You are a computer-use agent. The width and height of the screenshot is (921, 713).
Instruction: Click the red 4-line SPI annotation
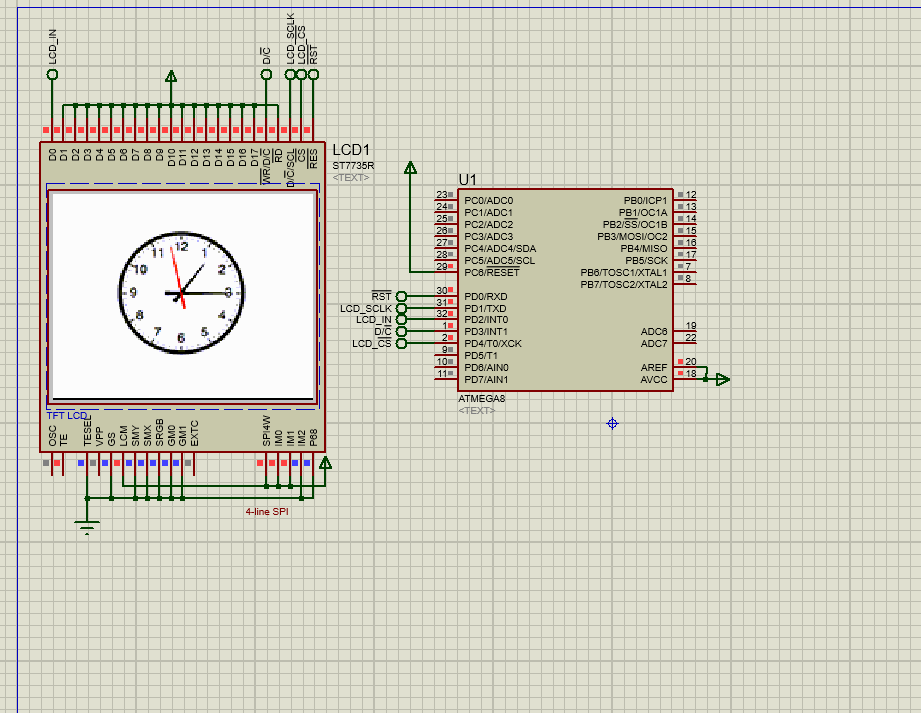tap(267, 511)
